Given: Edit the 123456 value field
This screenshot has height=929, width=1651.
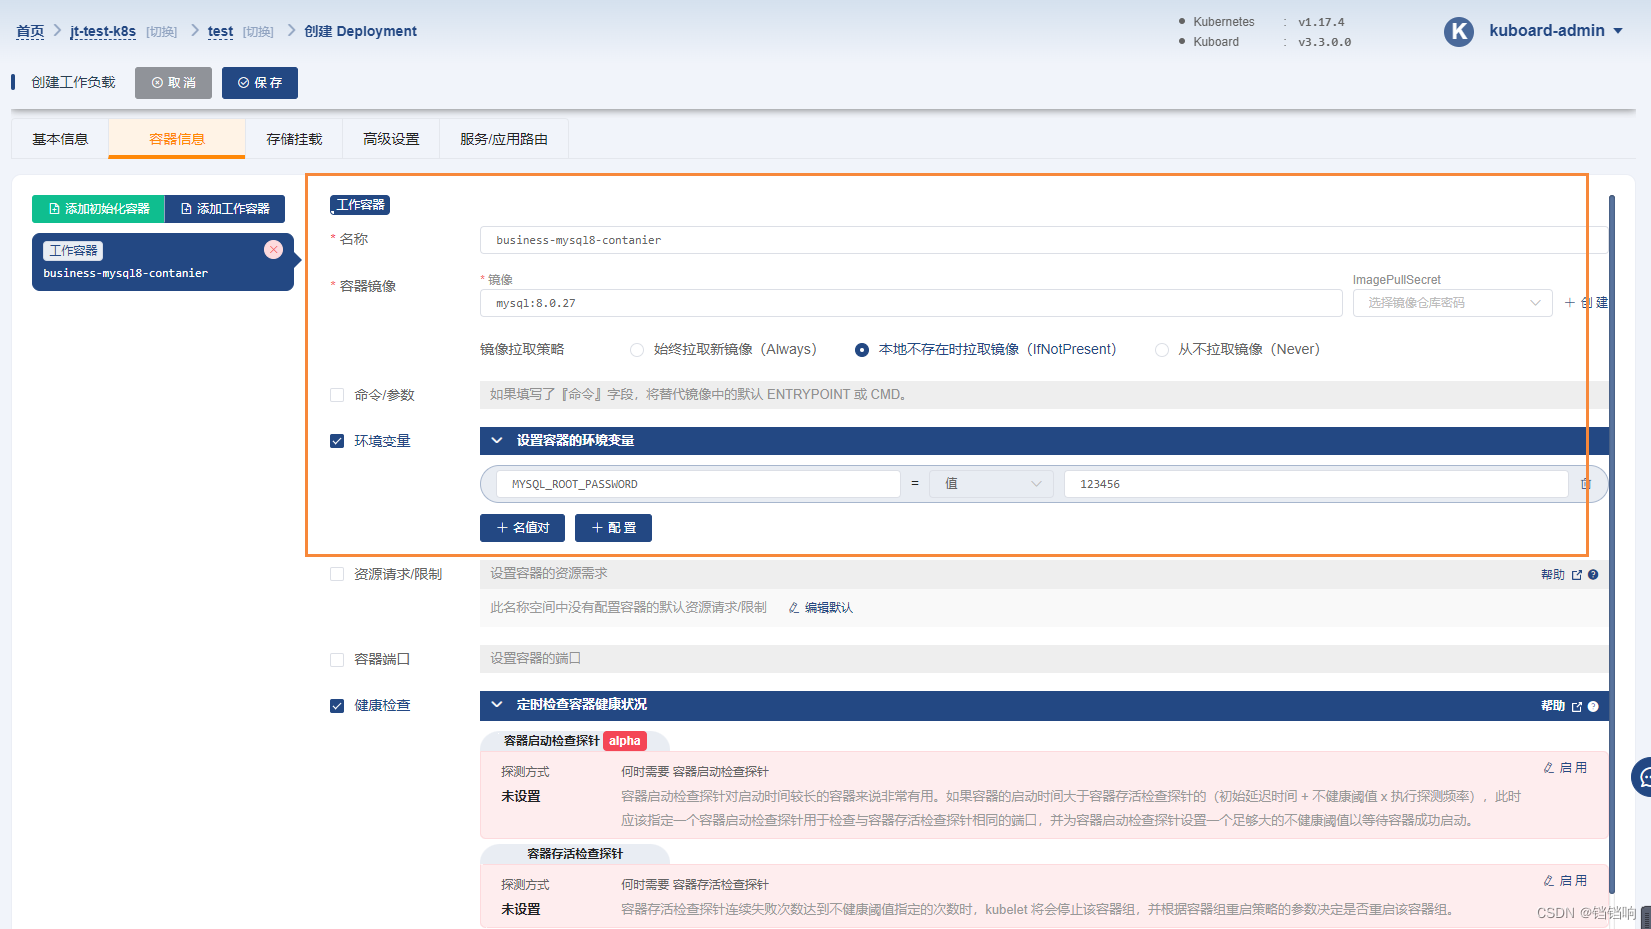Looking at the screenshot, I should point(1316,484).
